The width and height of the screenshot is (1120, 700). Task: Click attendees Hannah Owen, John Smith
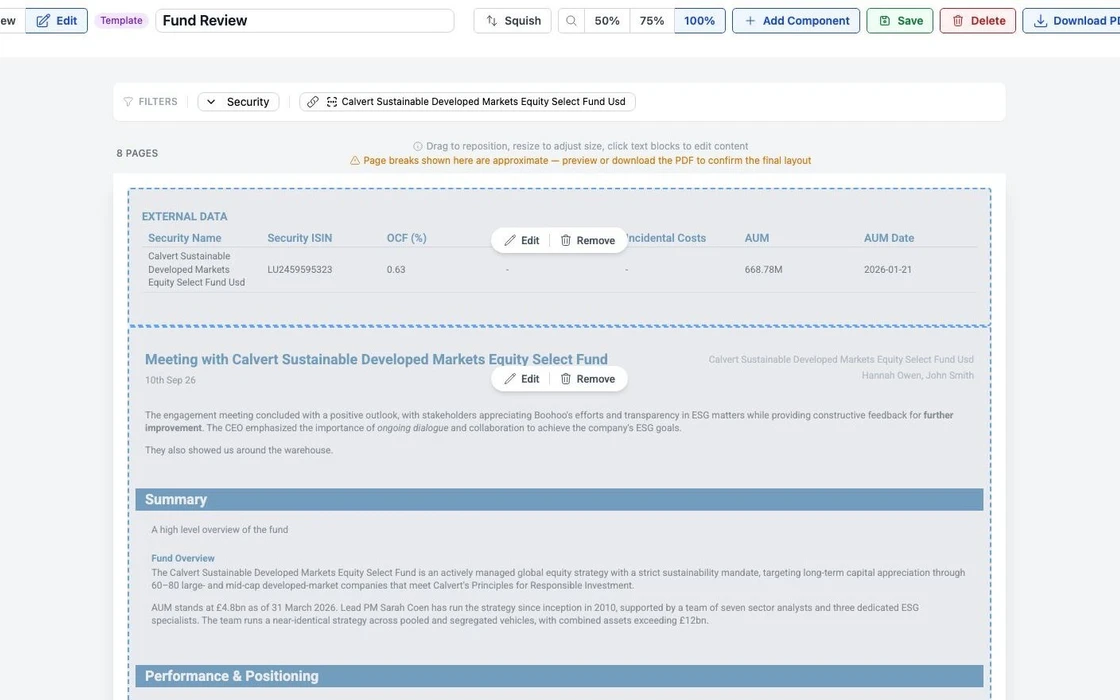(917, 375)
